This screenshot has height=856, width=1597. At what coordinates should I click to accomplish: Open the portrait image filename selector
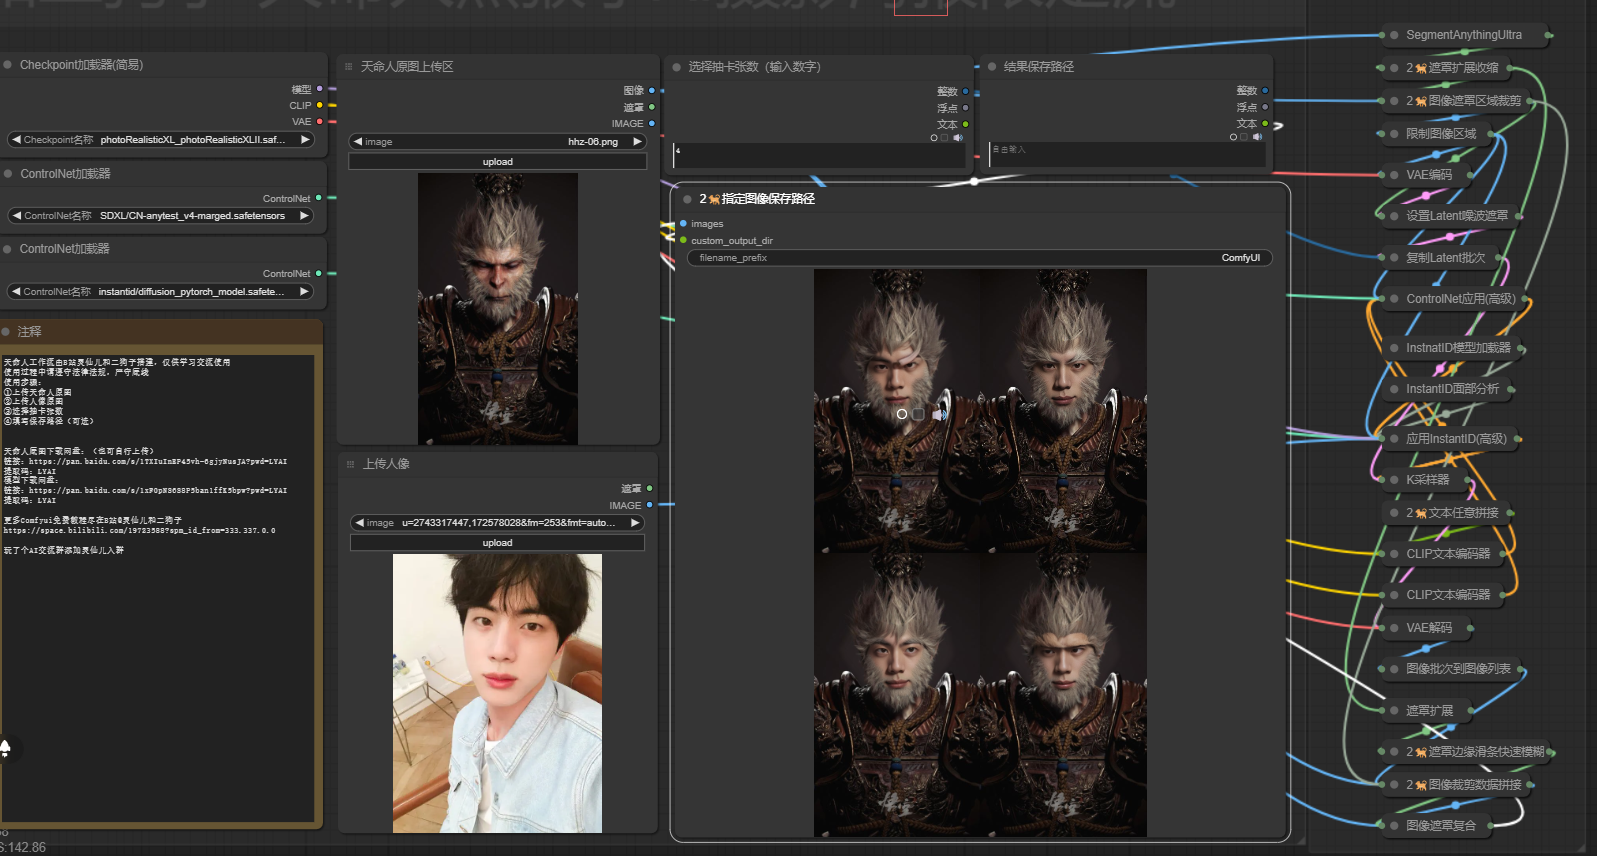click(x=497, y=523)
